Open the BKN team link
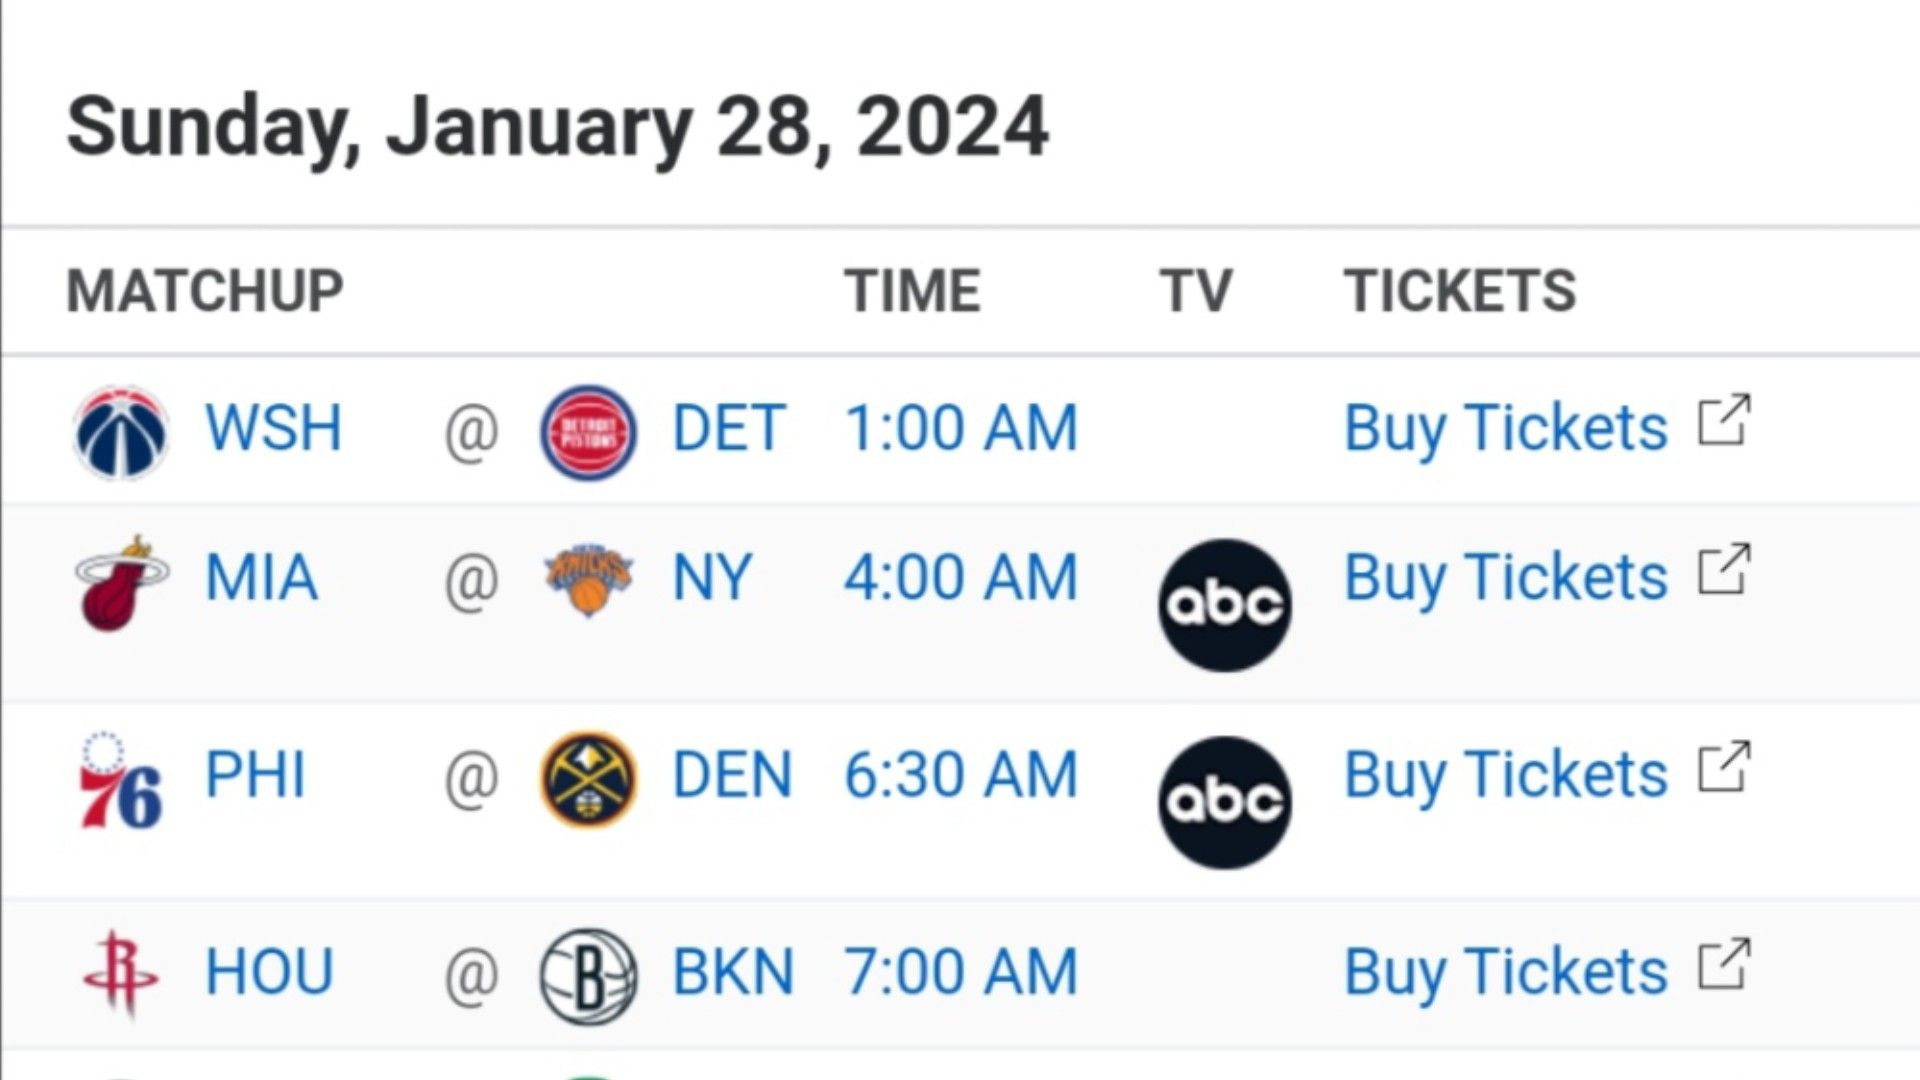Viewport: 1920px width, 1080px height. click(x=733, y=972)
